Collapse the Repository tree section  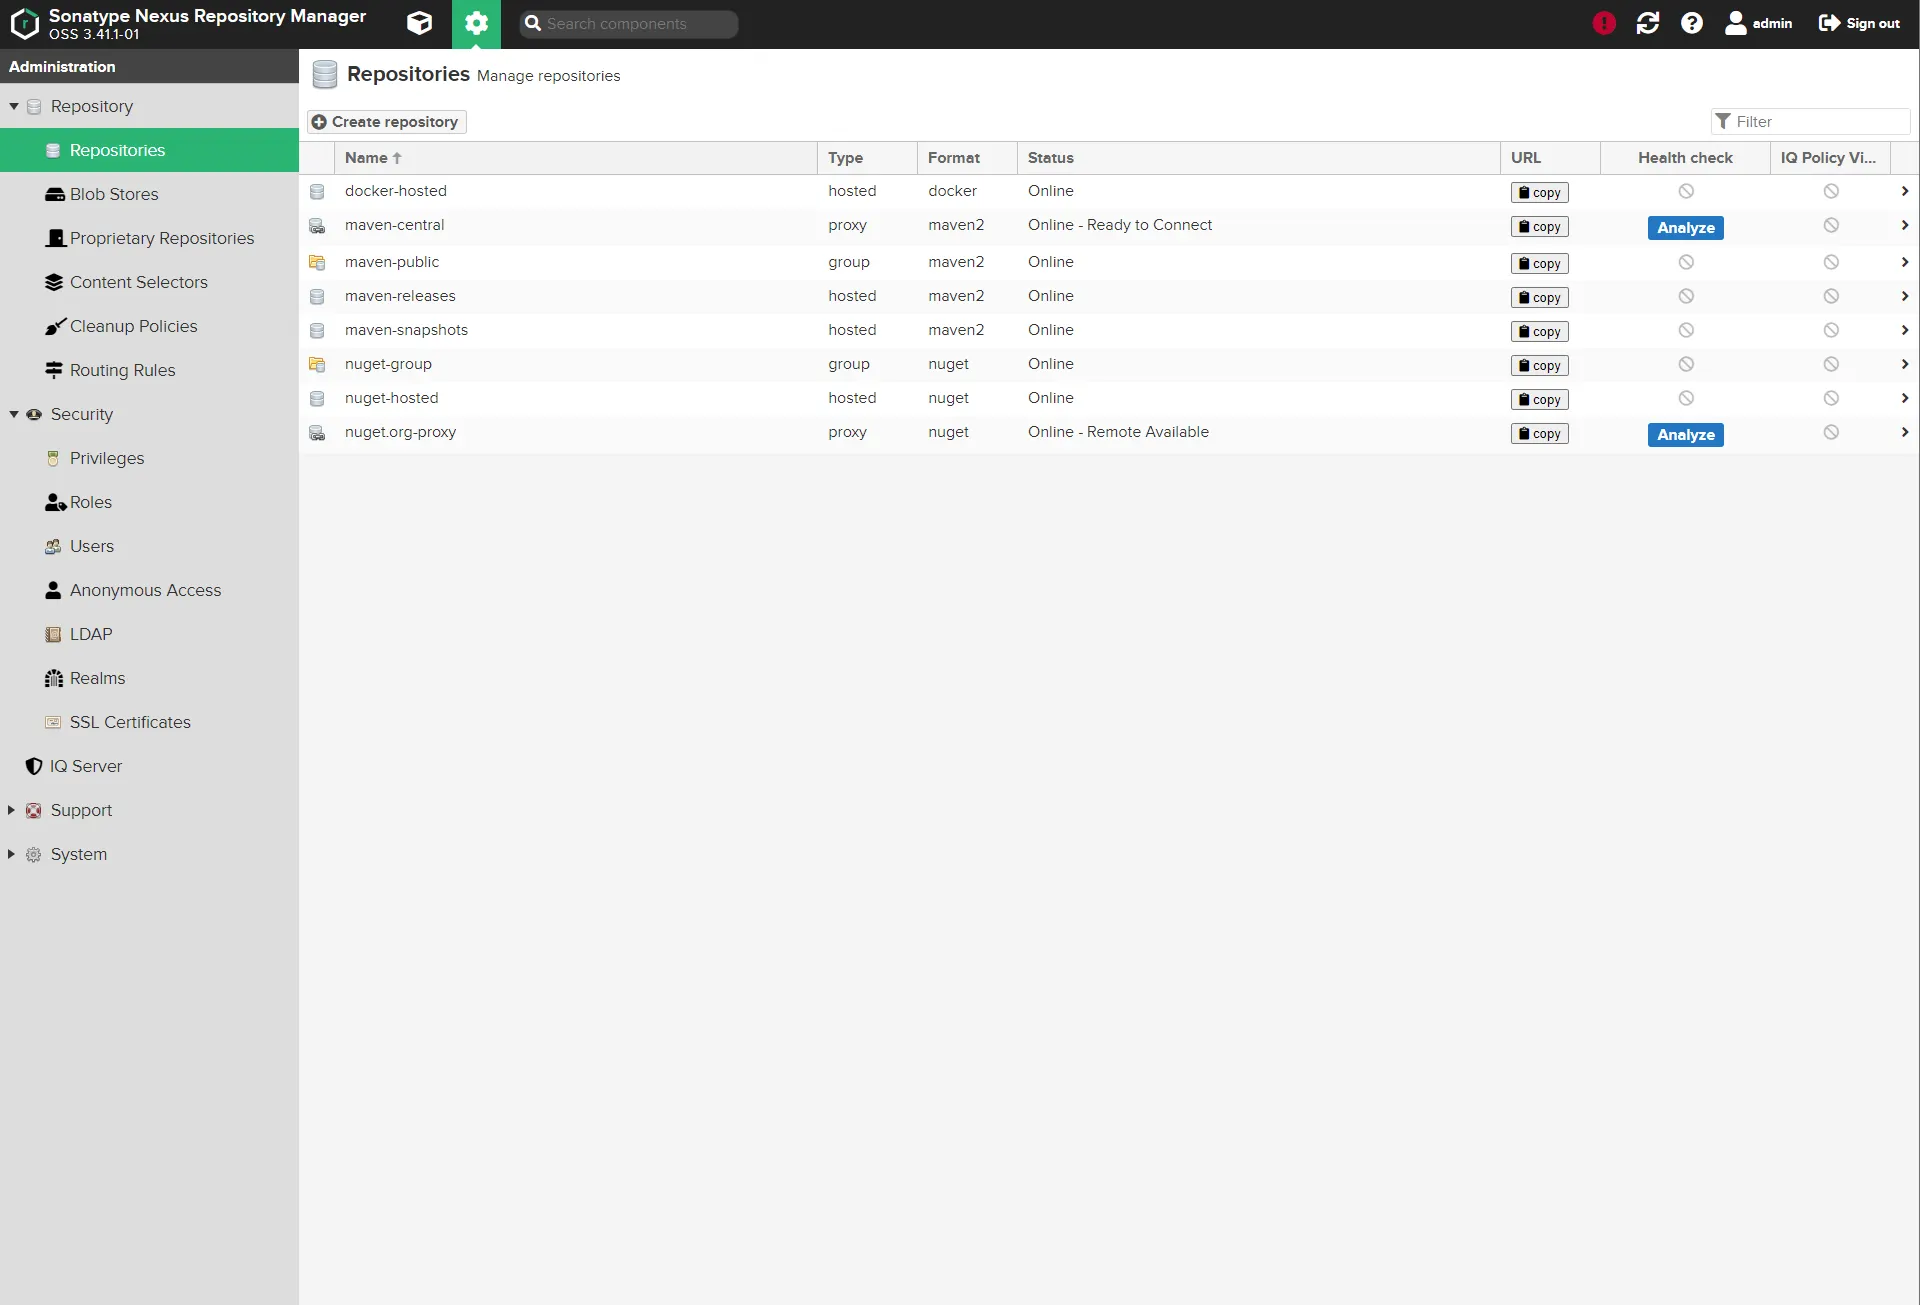14,106
